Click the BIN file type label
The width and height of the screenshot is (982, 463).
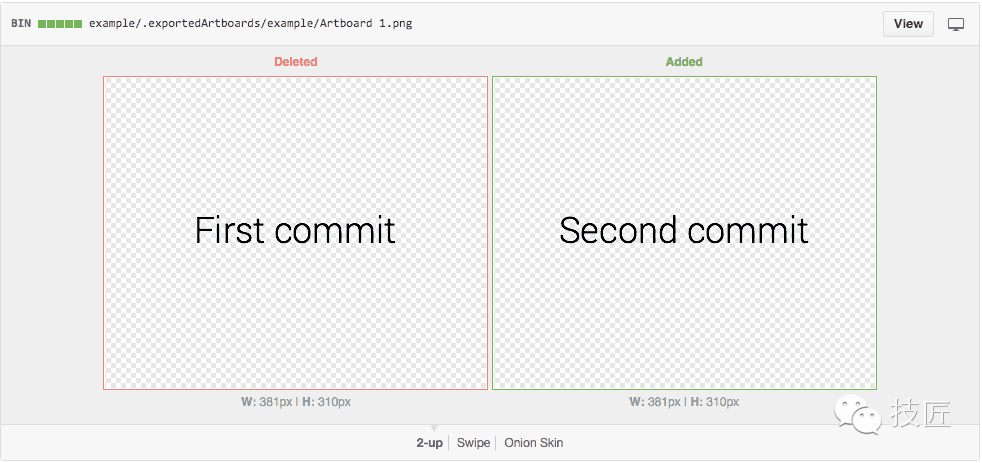(21, 24)
